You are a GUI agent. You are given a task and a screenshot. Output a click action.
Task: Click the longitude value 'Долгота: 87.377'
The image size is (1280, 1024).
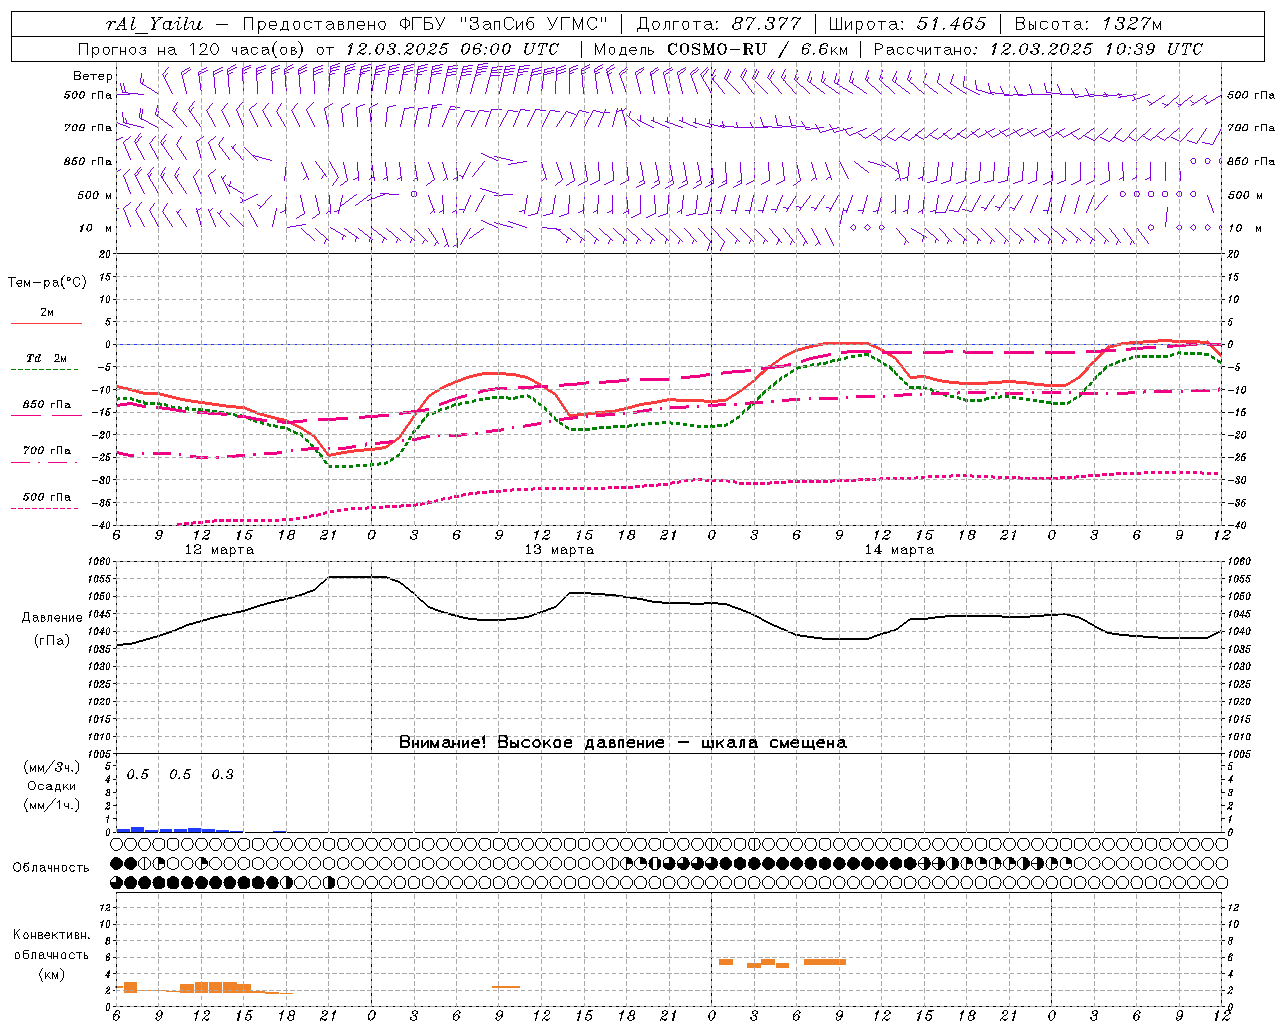click(717, 24)
